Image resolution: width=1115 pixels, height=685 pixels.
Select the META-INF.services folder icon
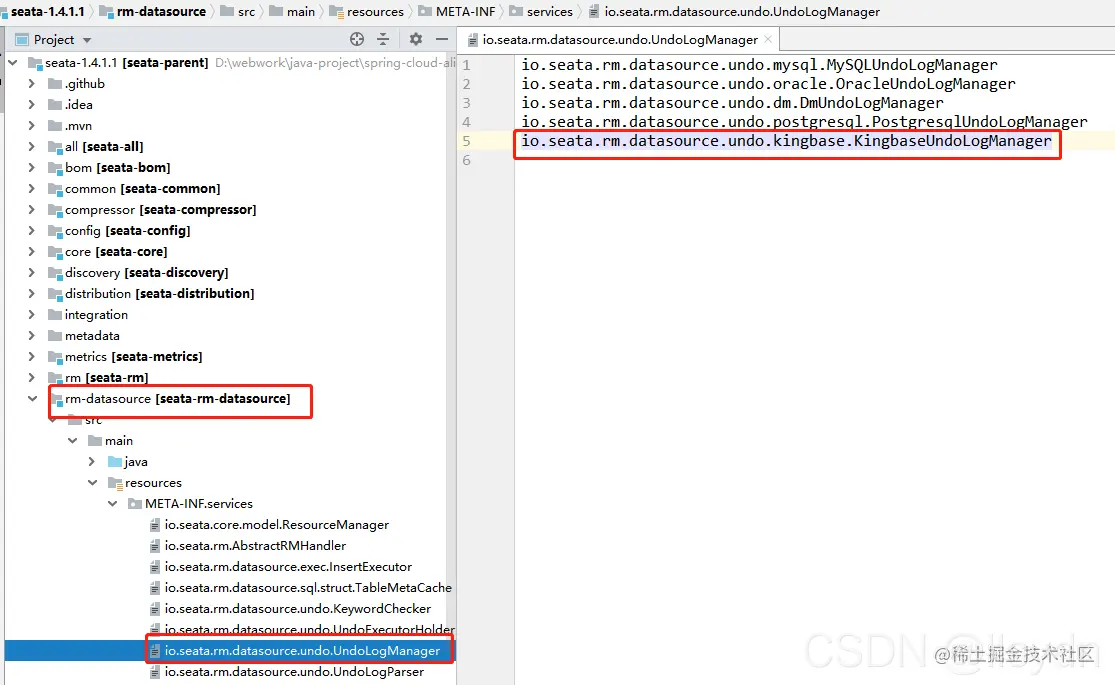tap(135, 504)
